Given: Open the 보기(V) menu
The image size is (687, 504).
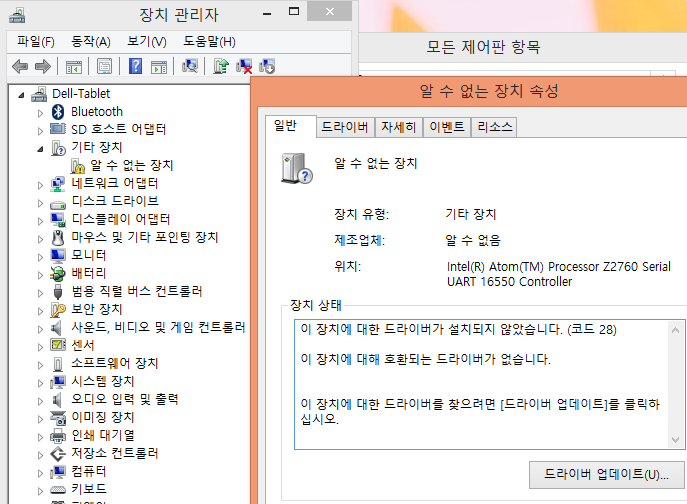Looking at the screenshot, I should pos(147,42).
